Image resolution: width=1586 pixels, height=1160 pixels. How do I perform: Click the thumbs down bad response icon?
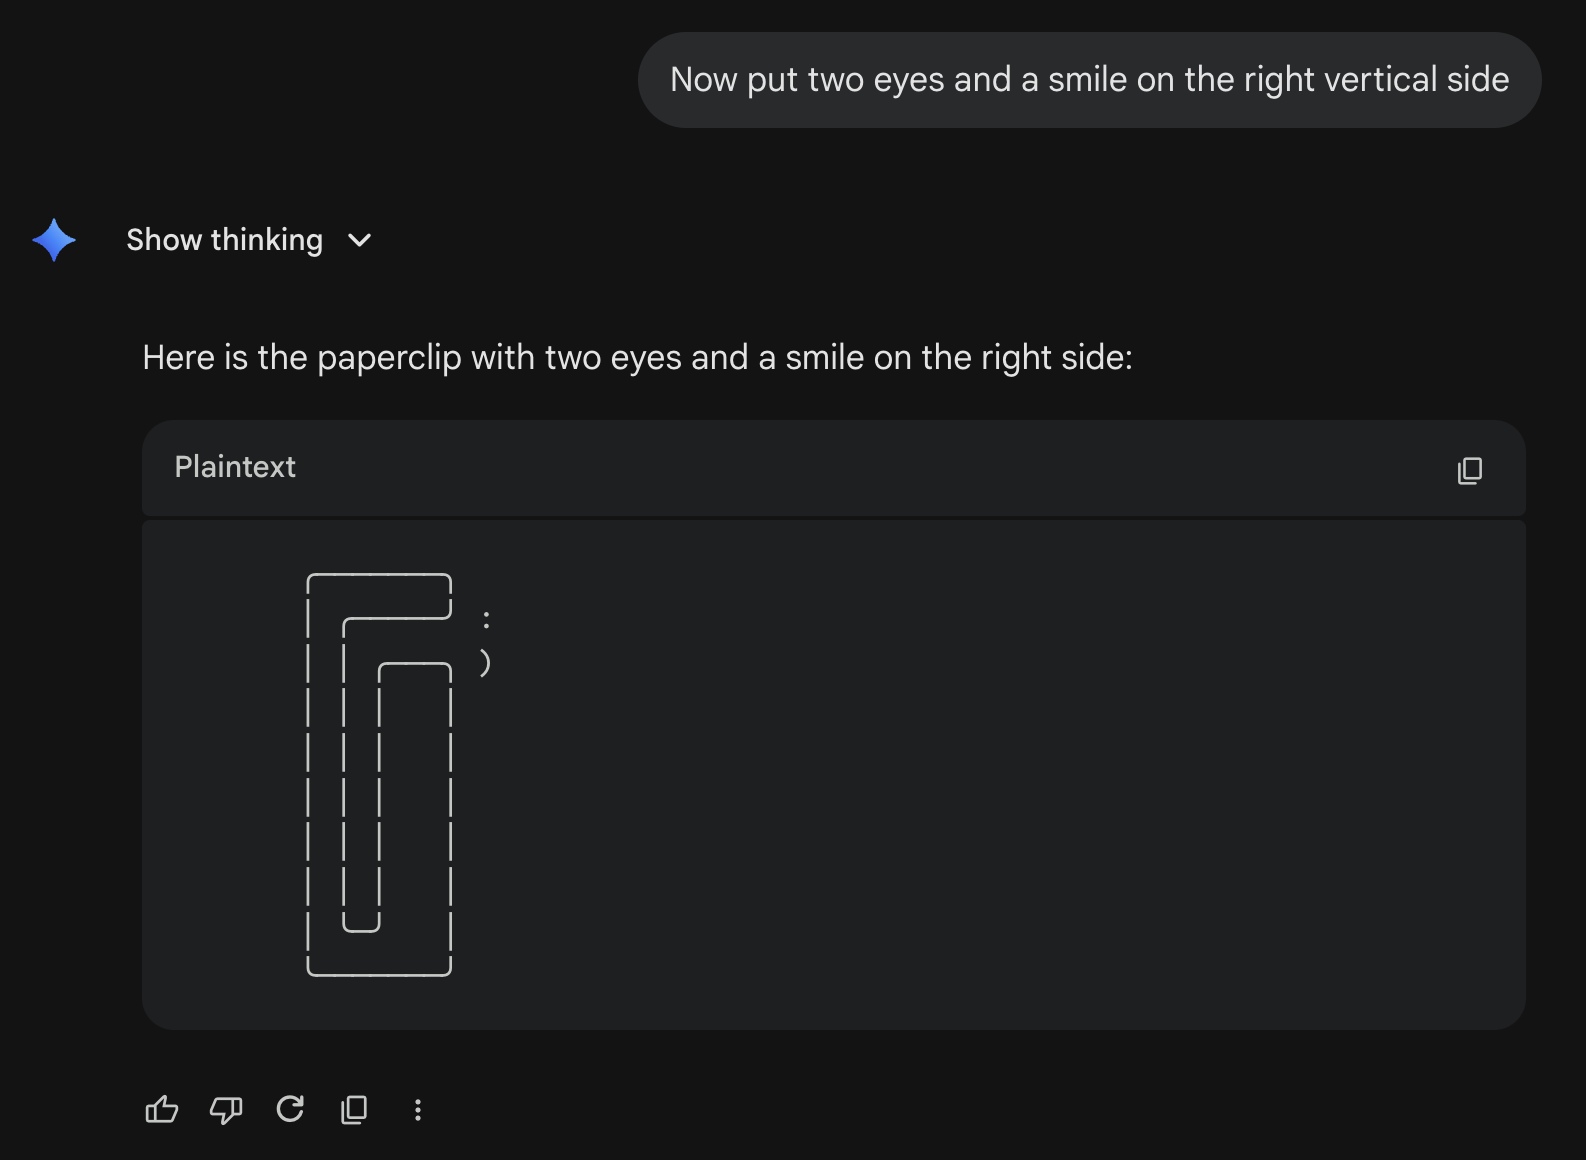click(x=226, y=1109)
